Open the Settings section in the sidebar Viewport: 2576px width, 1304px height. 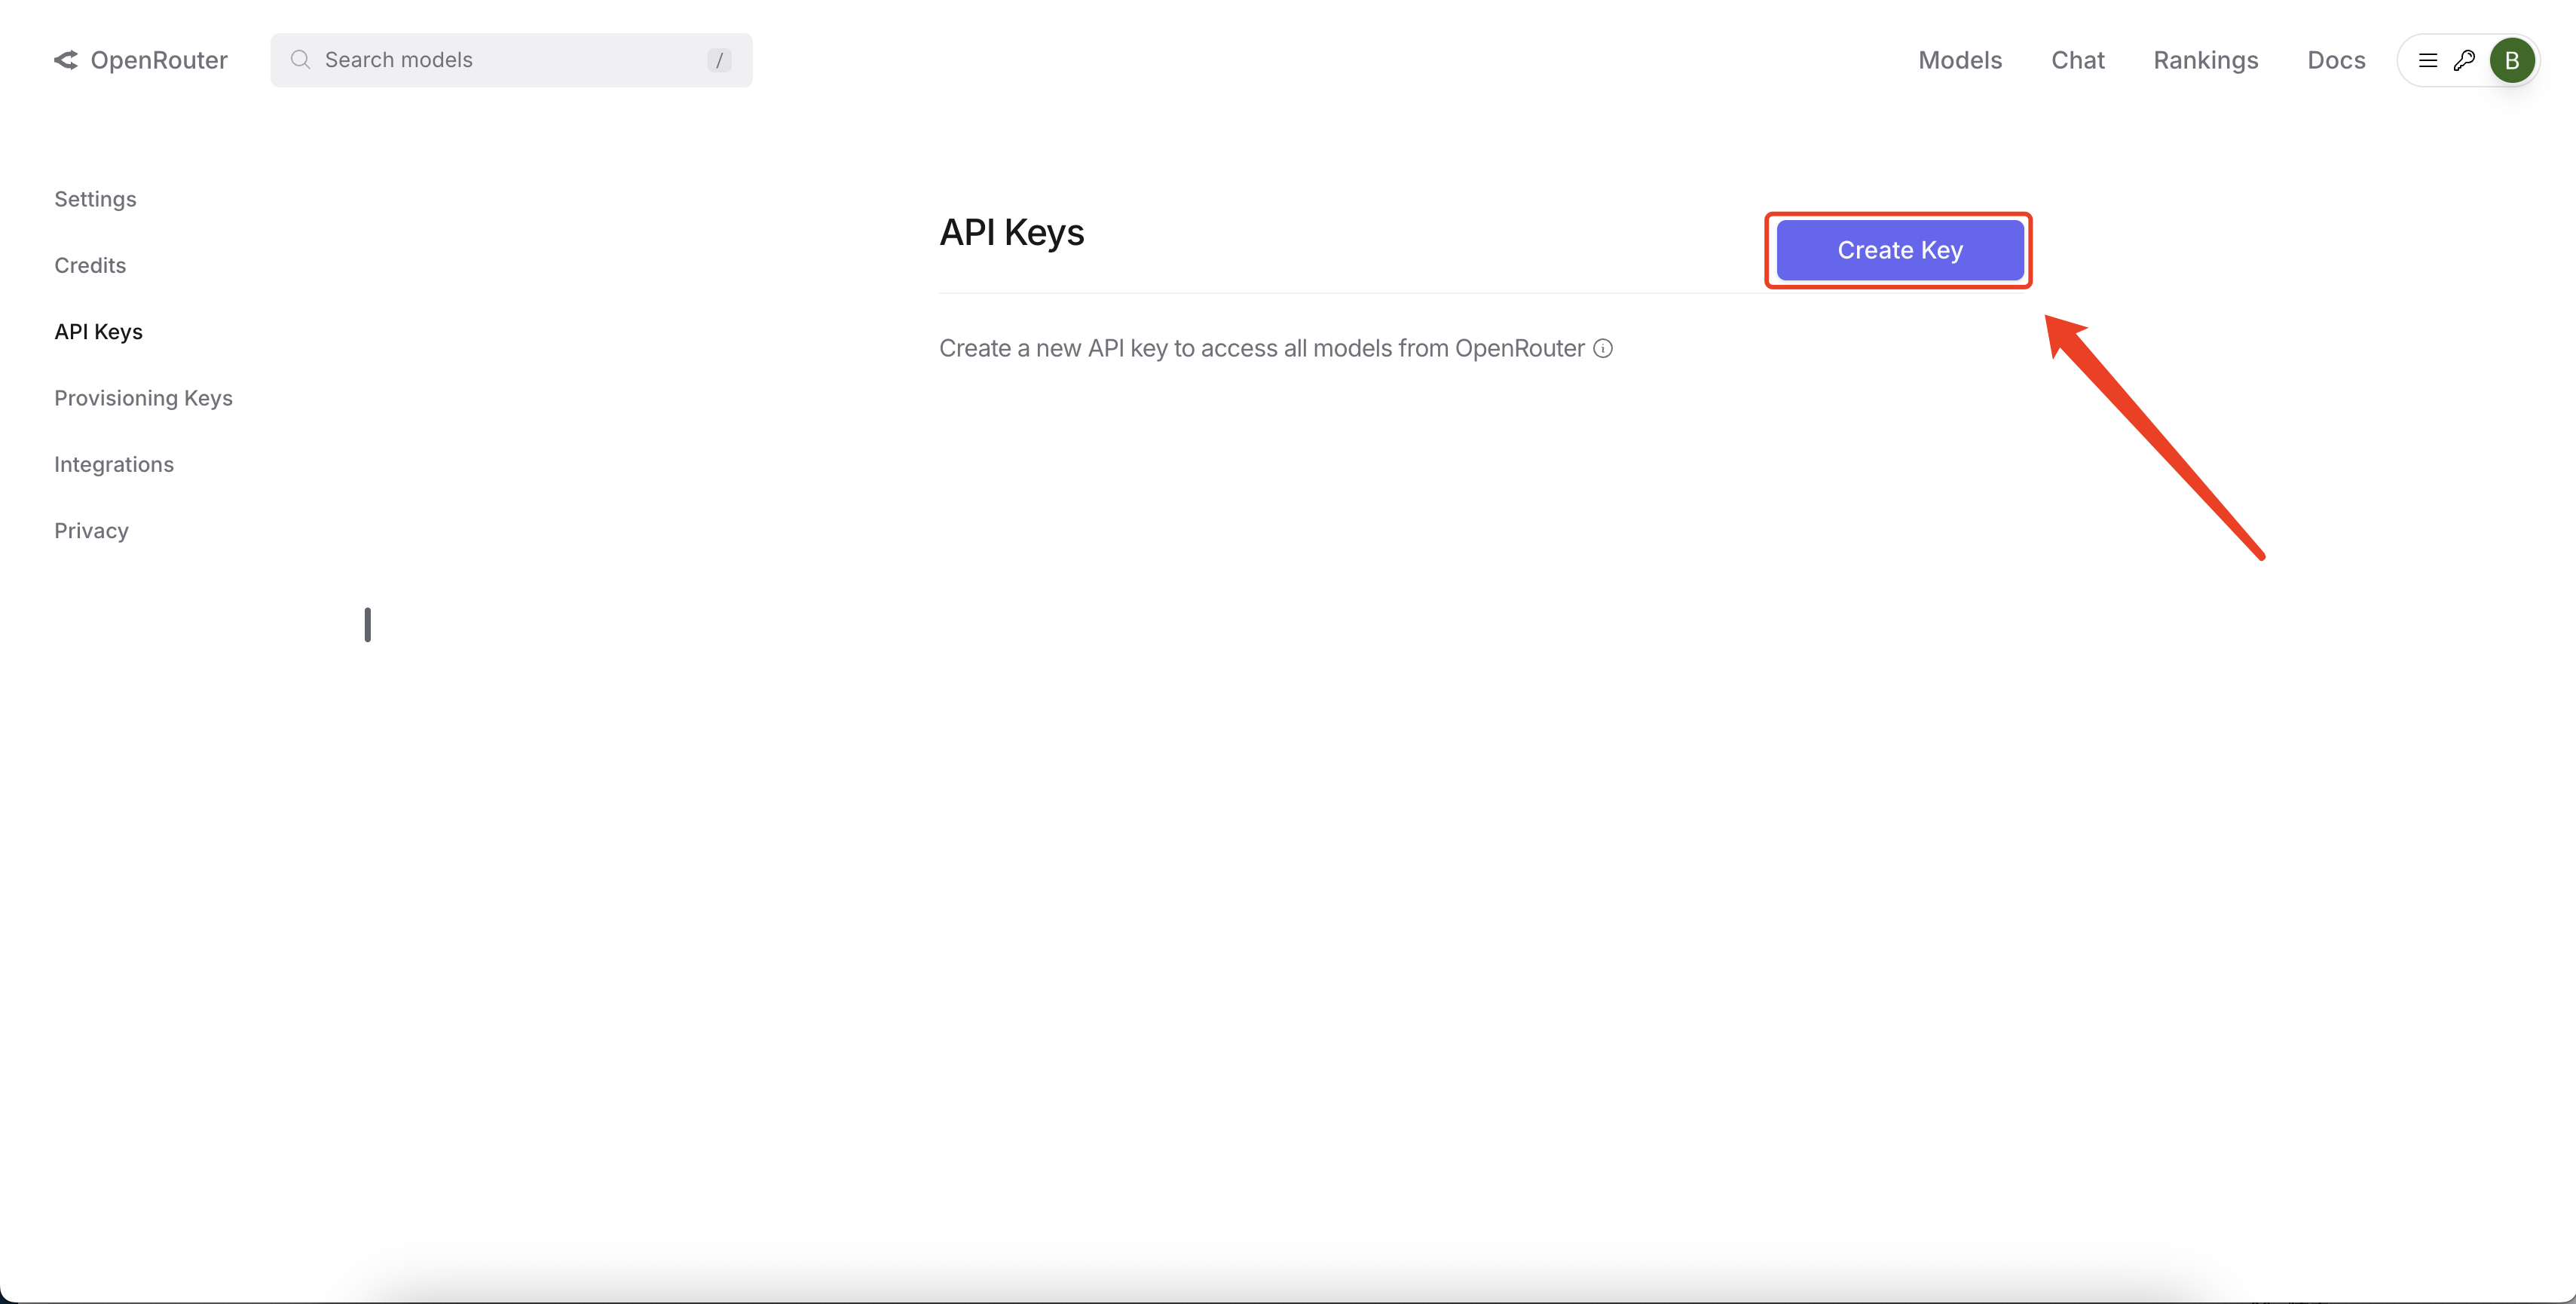(95, 199)
